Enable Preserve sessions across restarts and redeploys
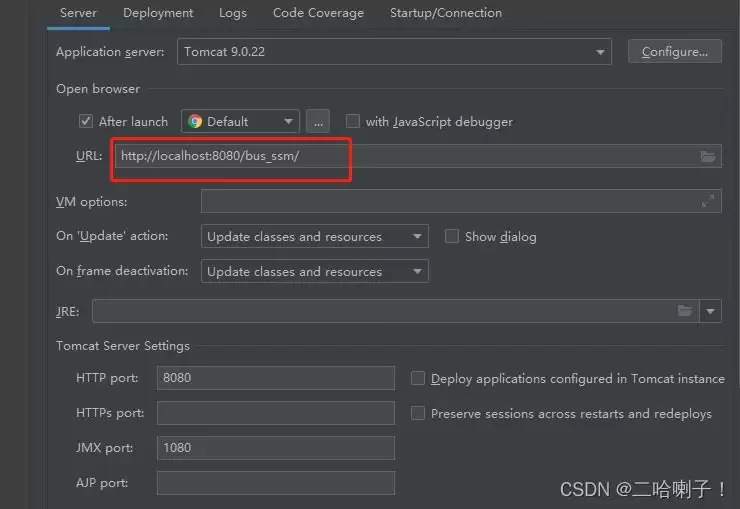Screen dimensions: 740x509 click(x=418, y=413)
